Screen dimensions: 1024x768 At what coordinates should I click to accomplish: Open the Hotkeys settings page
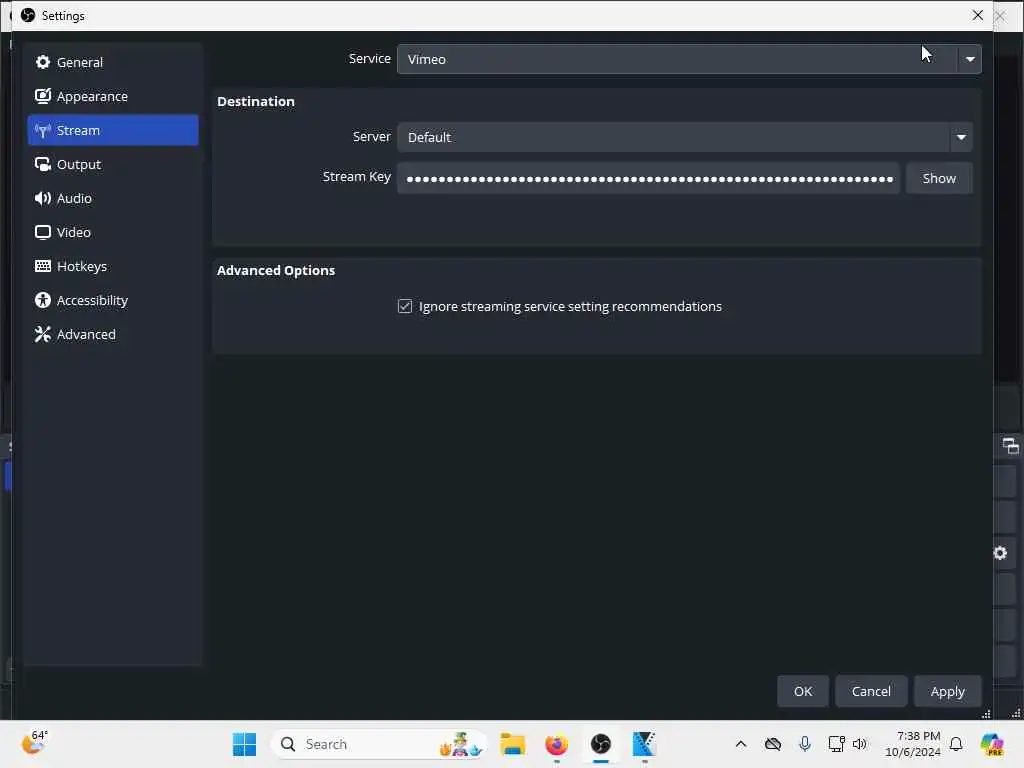pos(112,266)
